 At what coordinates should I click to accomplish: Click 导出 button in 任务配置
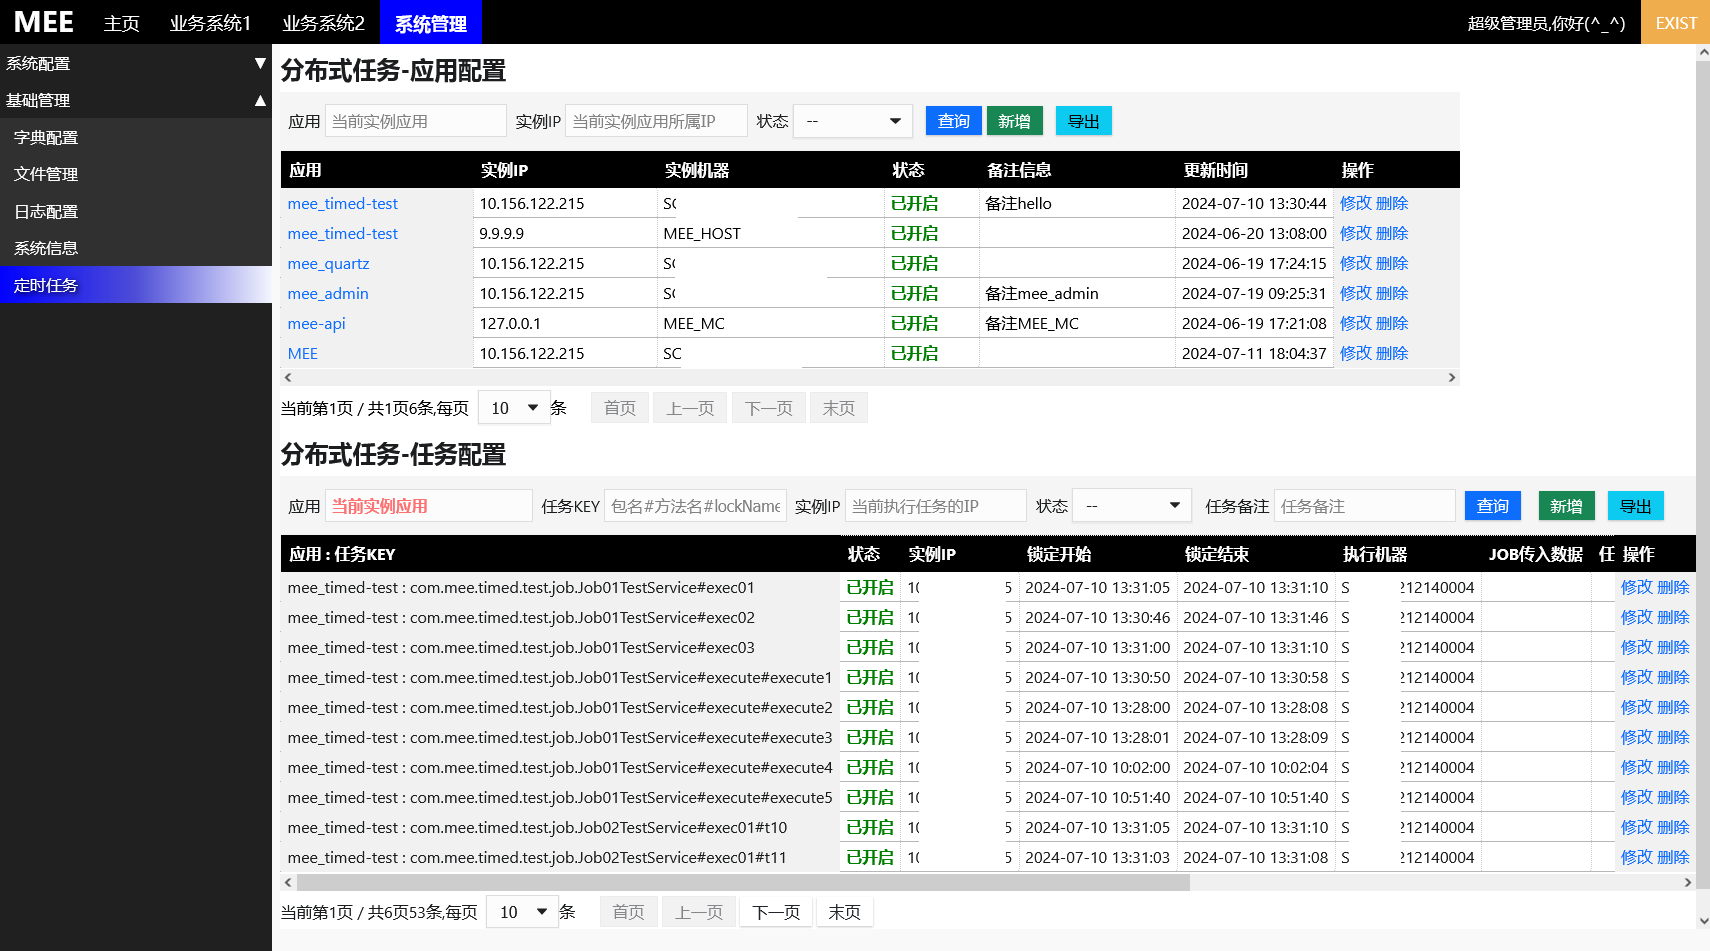point(1636,506)
